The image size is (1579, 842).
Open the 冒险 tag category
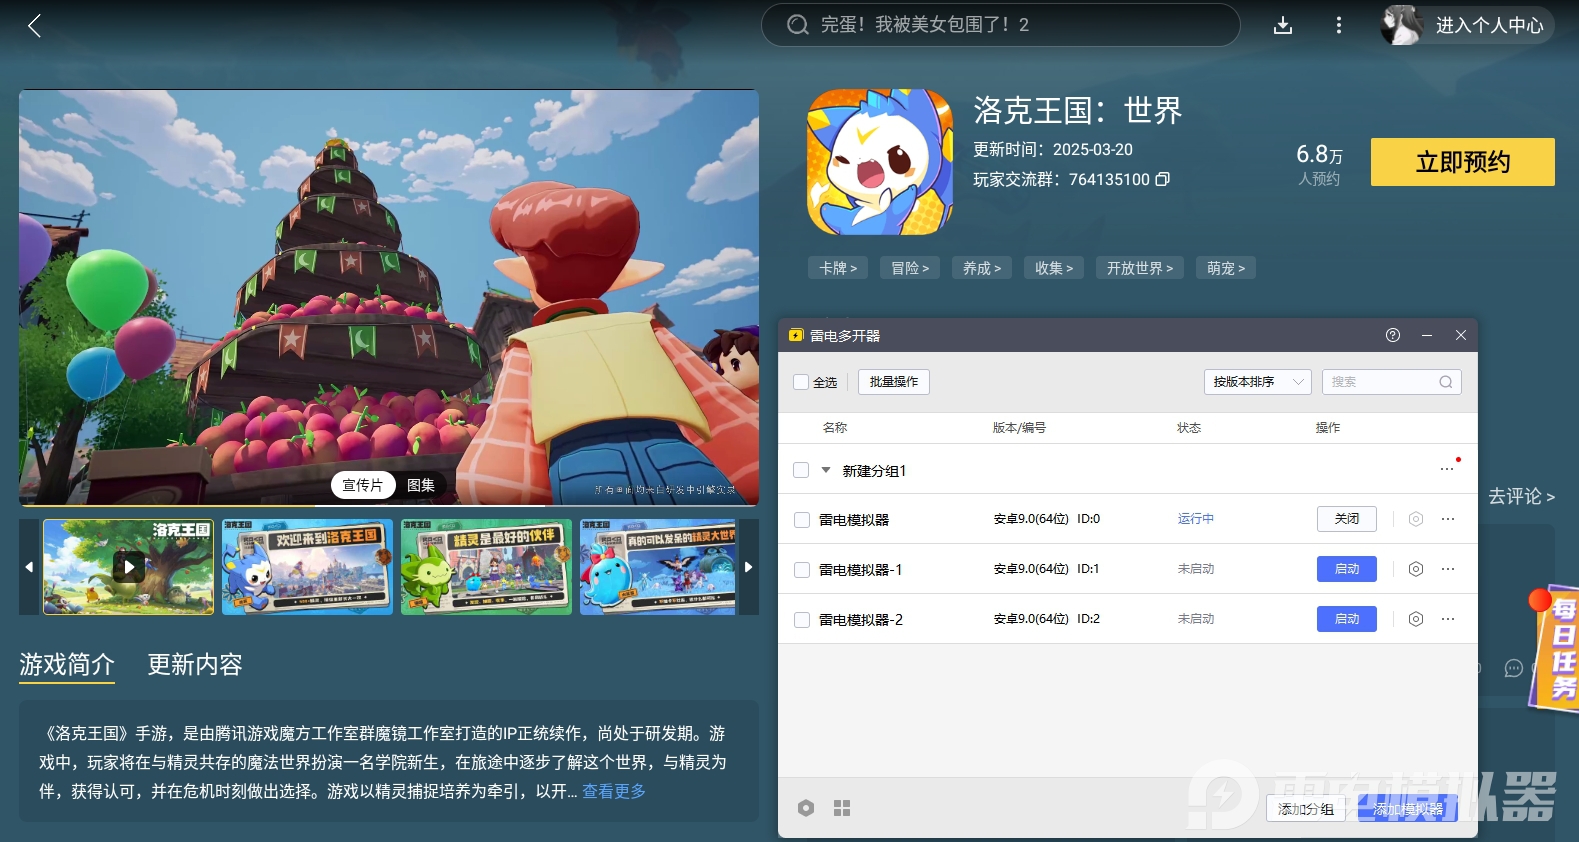coord(910,268)
